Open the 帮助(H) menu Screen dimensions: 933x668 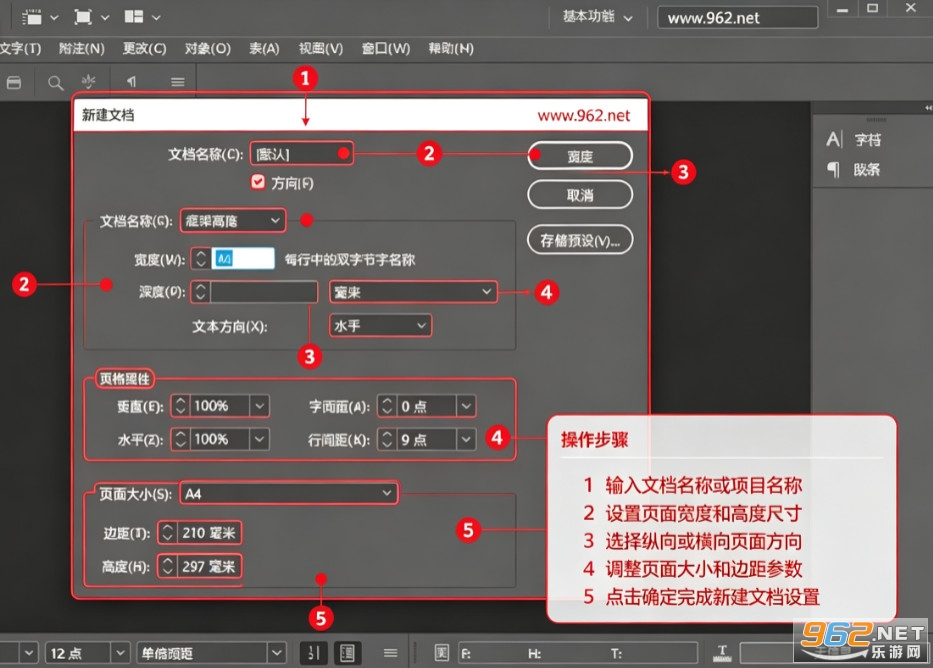tap(451, 49)
